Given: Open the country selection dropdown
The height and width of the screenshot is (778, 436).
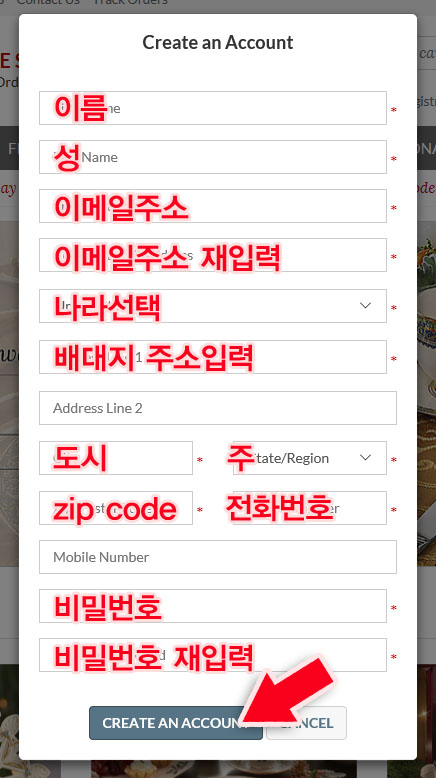Looking at the screenshot, I should tap(213, 306).
